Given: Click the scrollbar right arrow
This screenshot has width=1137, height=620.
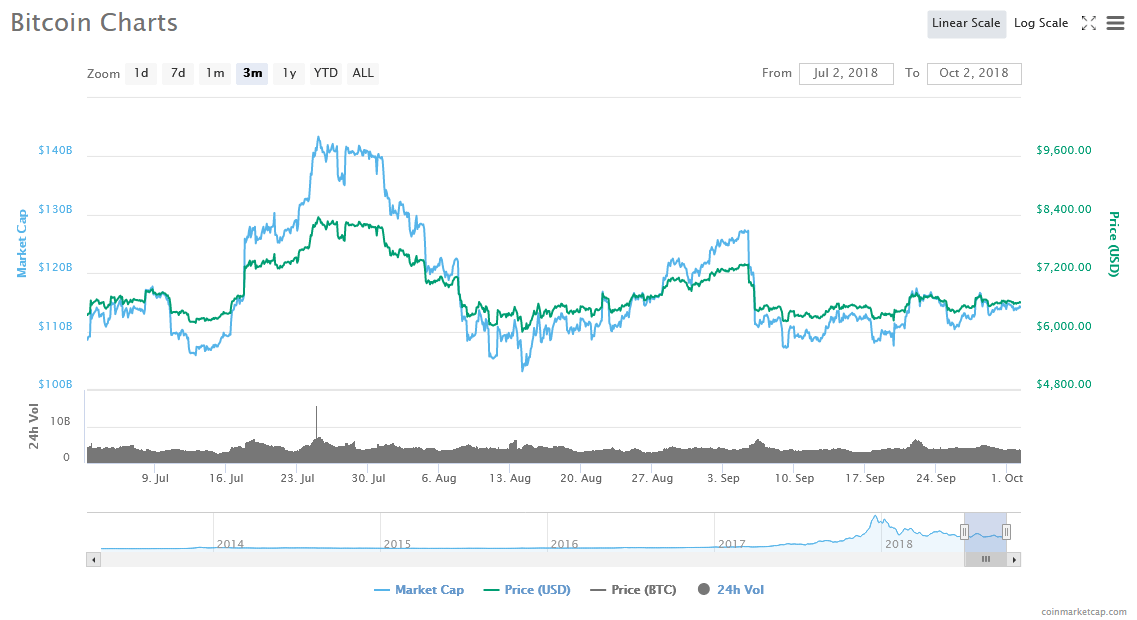Looking at the screenshot, I should pos(1014,559).
